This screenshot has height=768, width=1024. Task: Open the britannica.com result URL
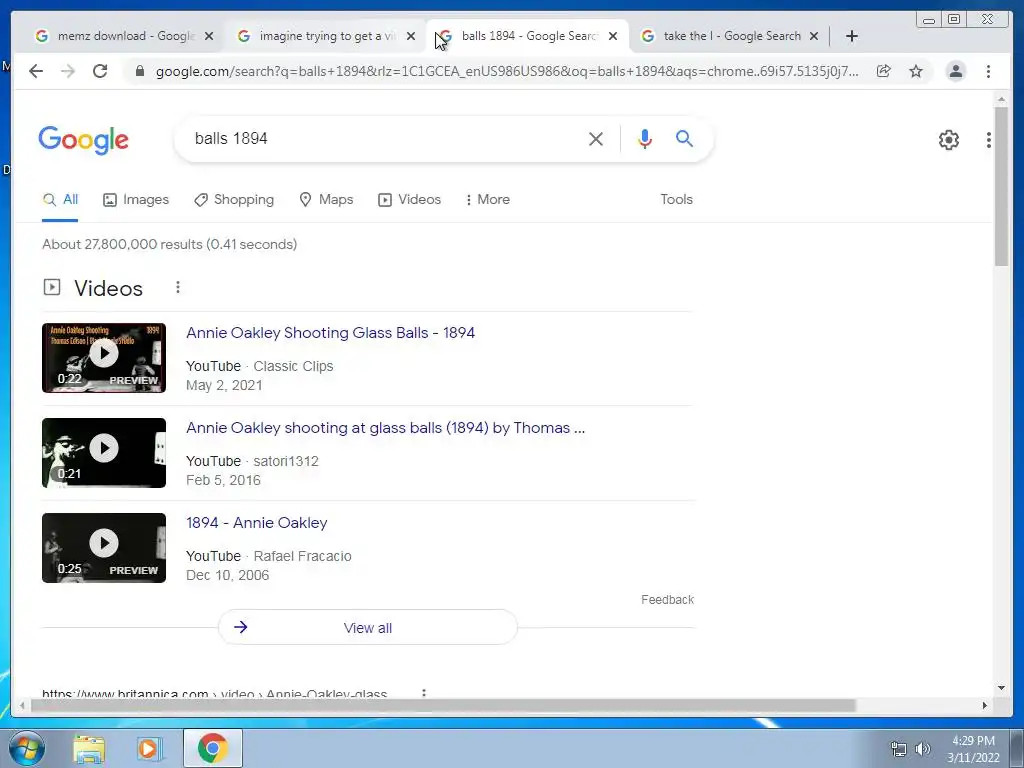(215, 694)
